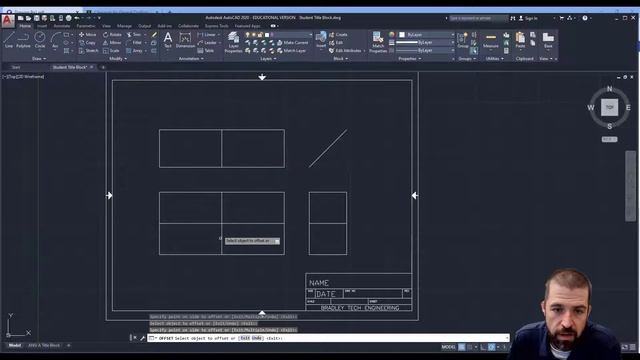
Task: Click the Edit Attributes button
Action: [x=345, y=51]
